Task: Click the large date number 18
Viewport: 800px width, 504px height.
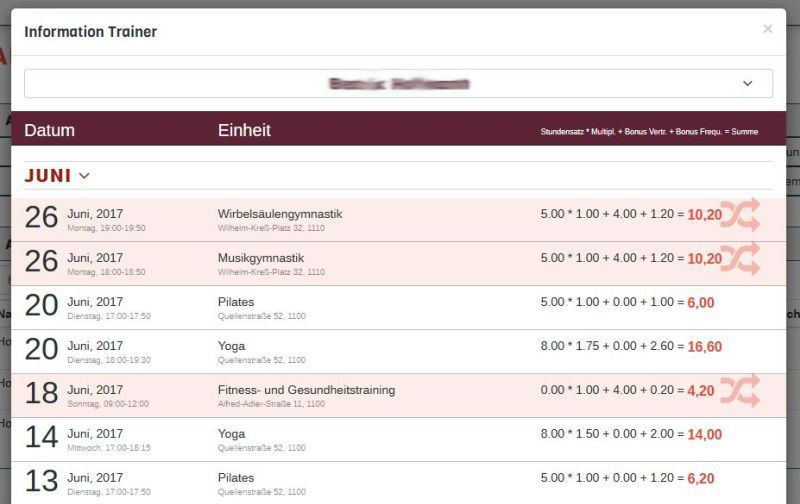Action: pos(41,392)
